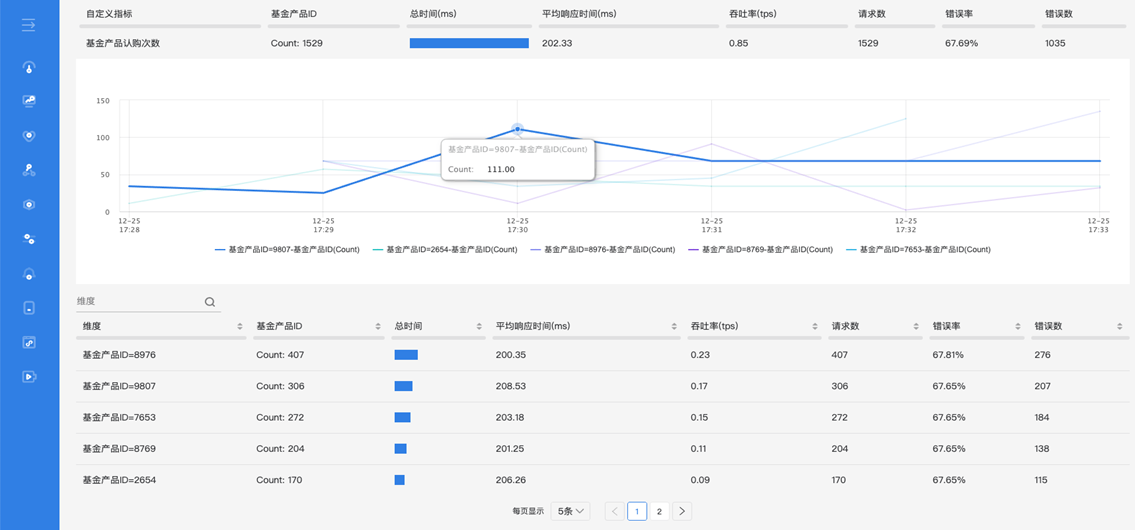Viewport: 1135px width, 530px height.
Task: Open the sliders configuration sidebar icon
Action: click(29, 239)
